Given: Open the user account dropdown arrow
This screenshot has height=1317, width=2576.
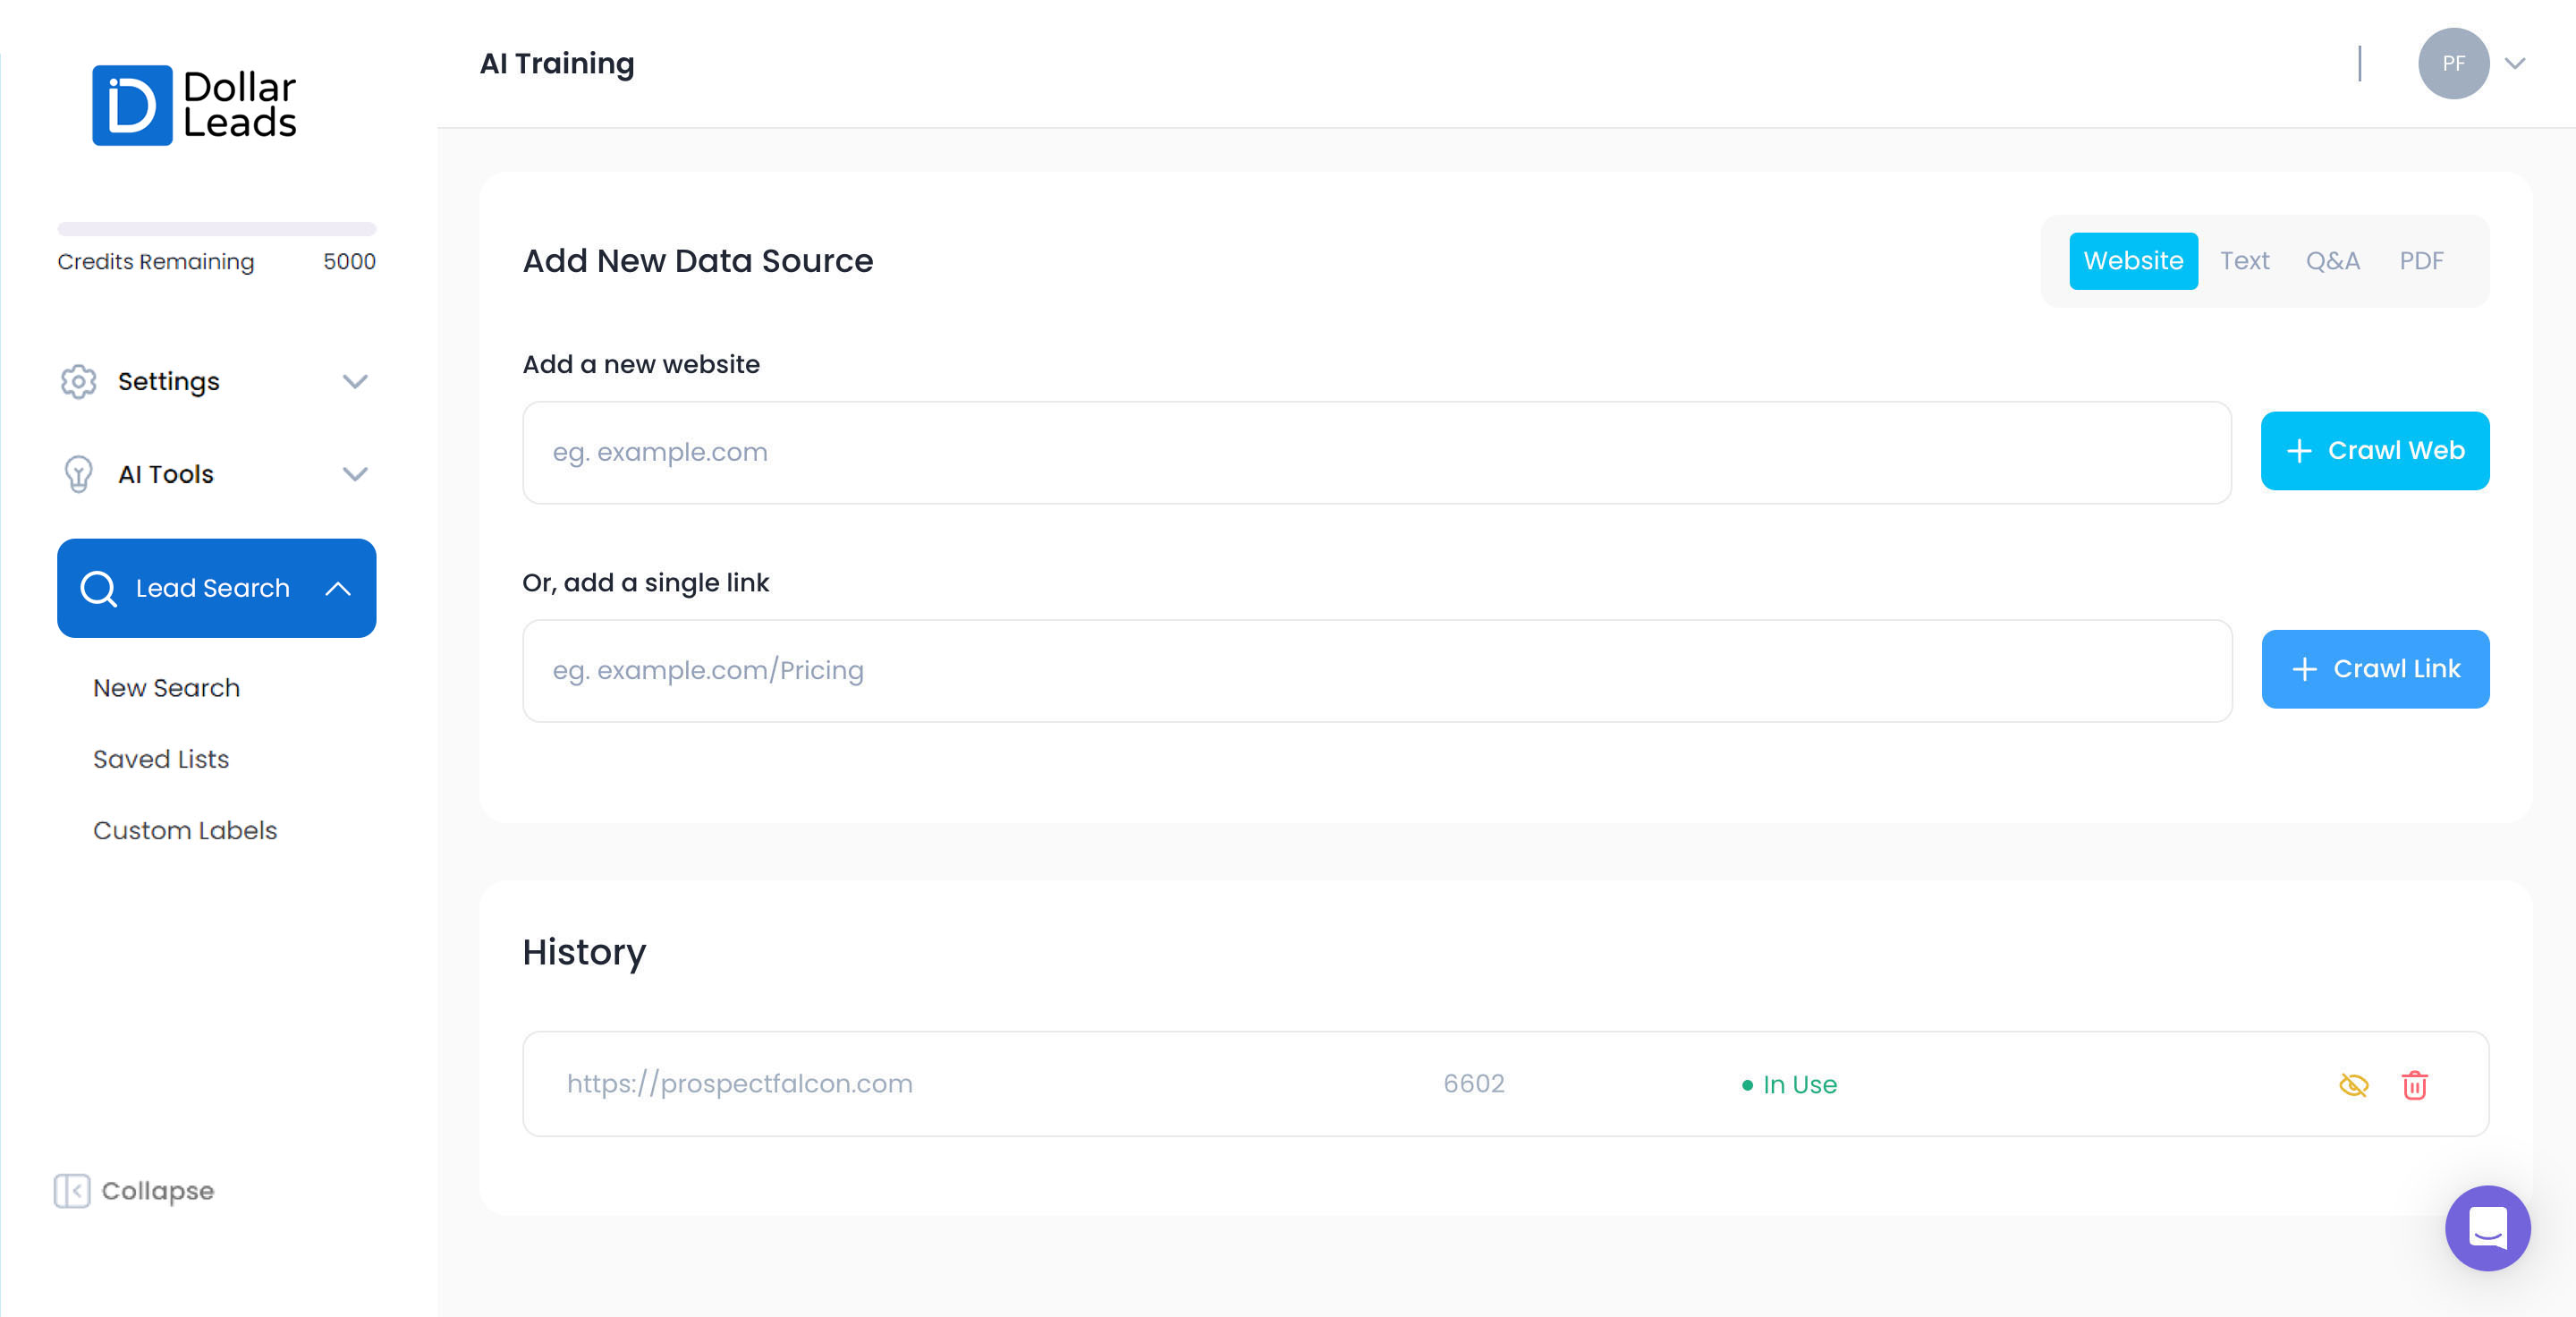Looking at the screenshot, I should 2515,63.
